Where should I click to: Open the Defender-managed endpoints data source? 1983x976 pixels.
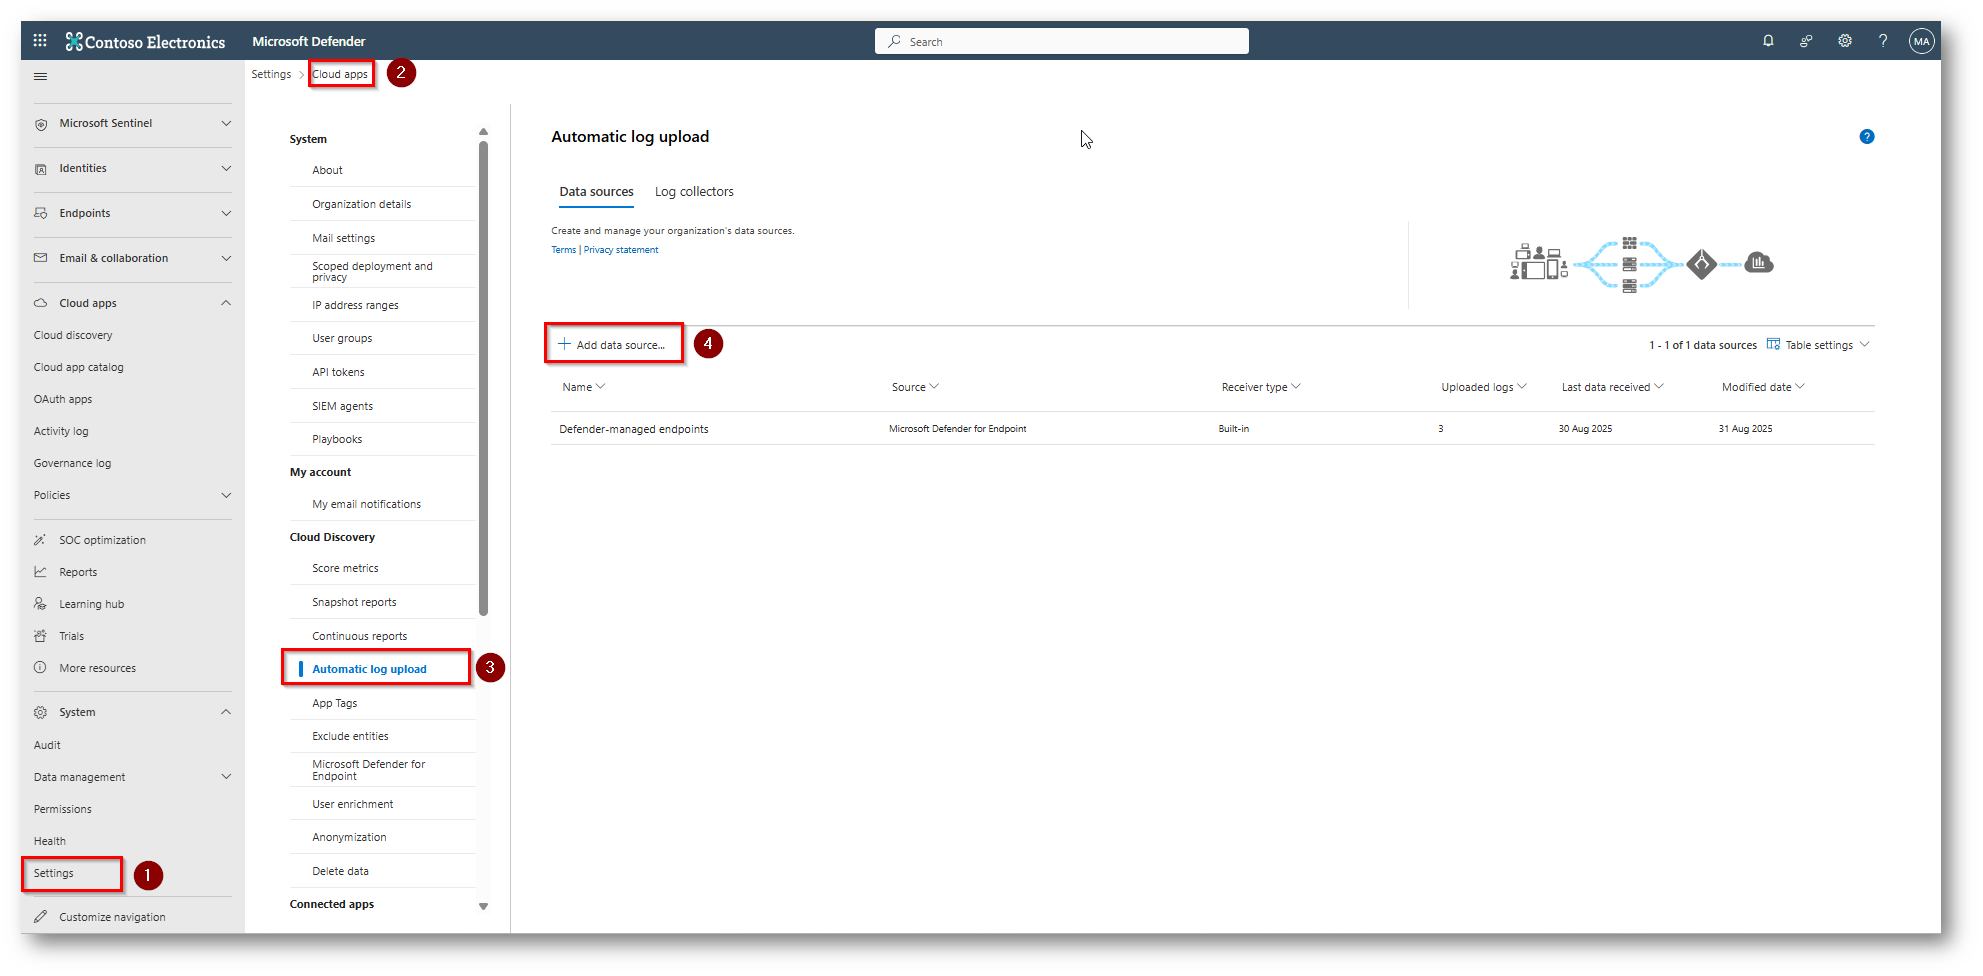click(634, 429)
